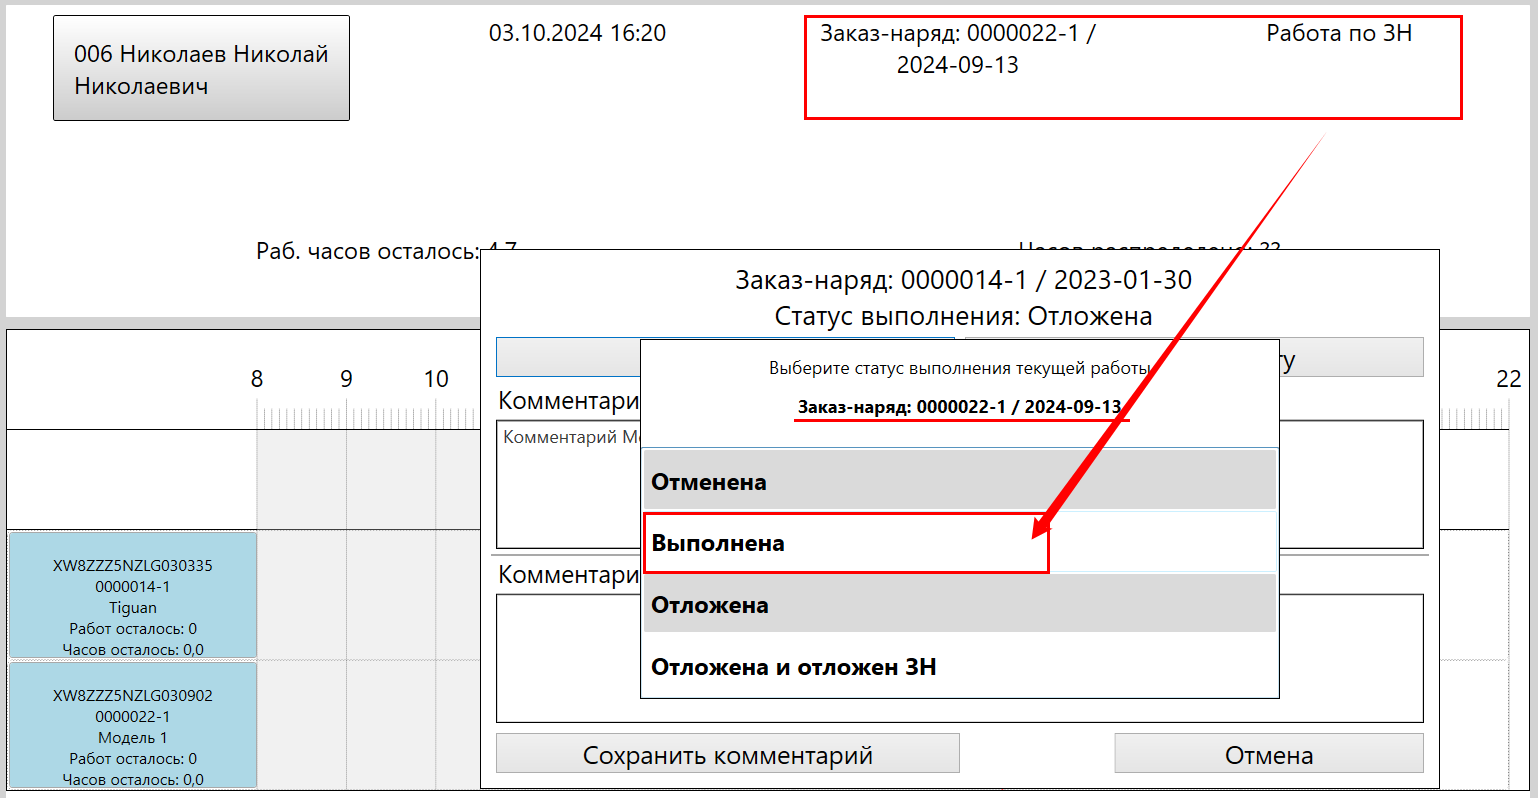Viewport: 1538px width, 798px height.
Task: Open employee "006 Николаев Николай Николаевич" button
Action: (x=201, y=69)
